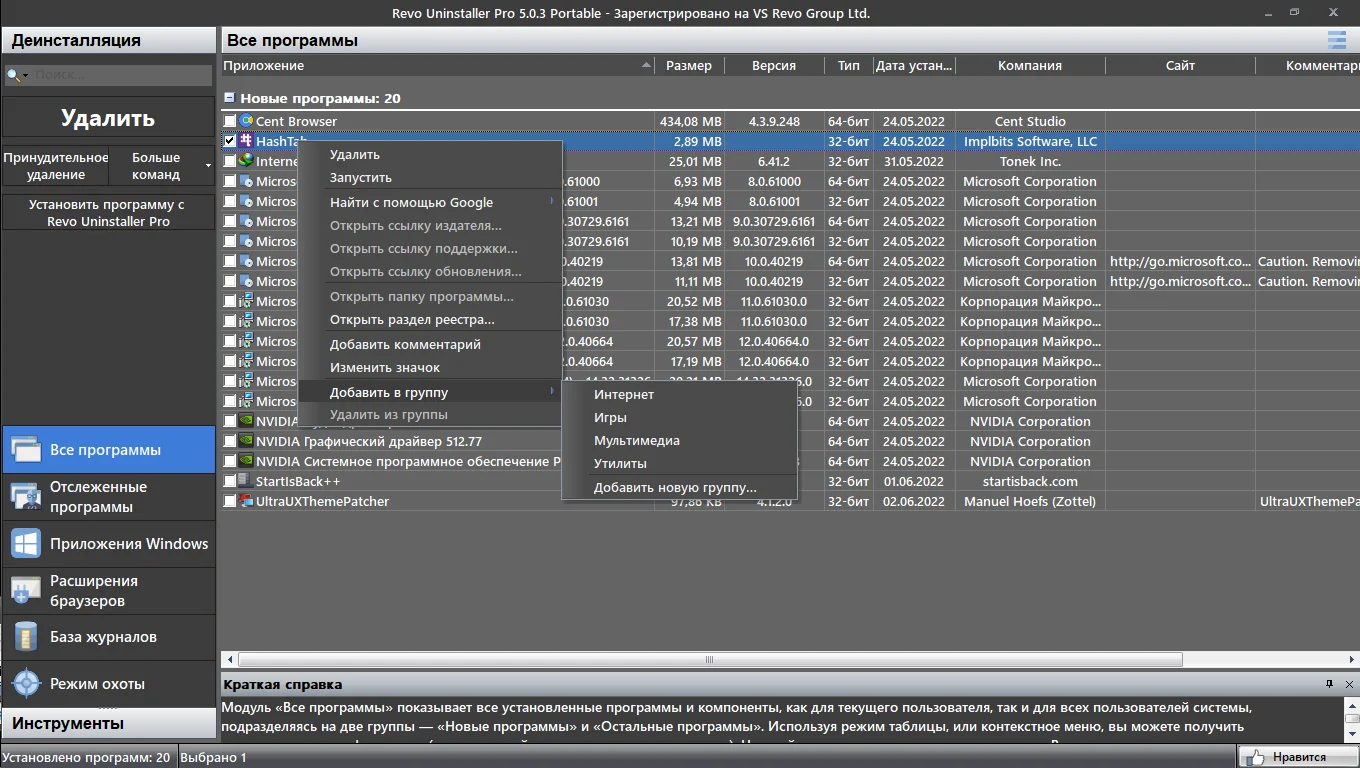Click the Traced Programs (Отслеженные программы) icon
1360x768 pixels.
tap(25, 497)
